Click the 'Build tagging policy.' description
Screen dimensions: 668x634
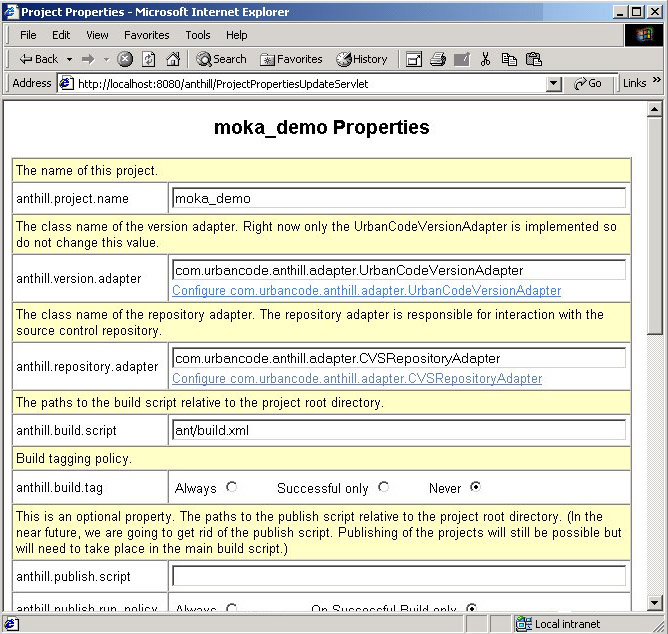(74, 459)
